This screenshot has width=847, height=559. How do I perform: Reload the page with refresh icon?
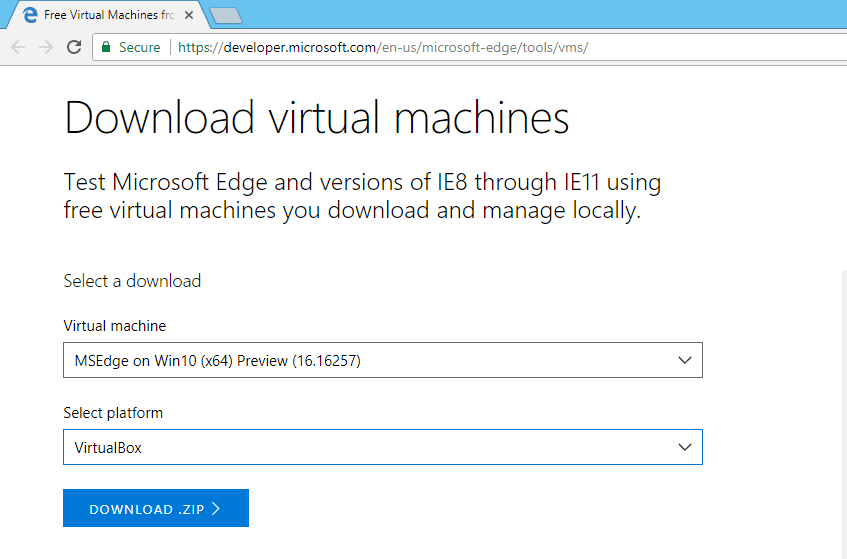(74, 48)
